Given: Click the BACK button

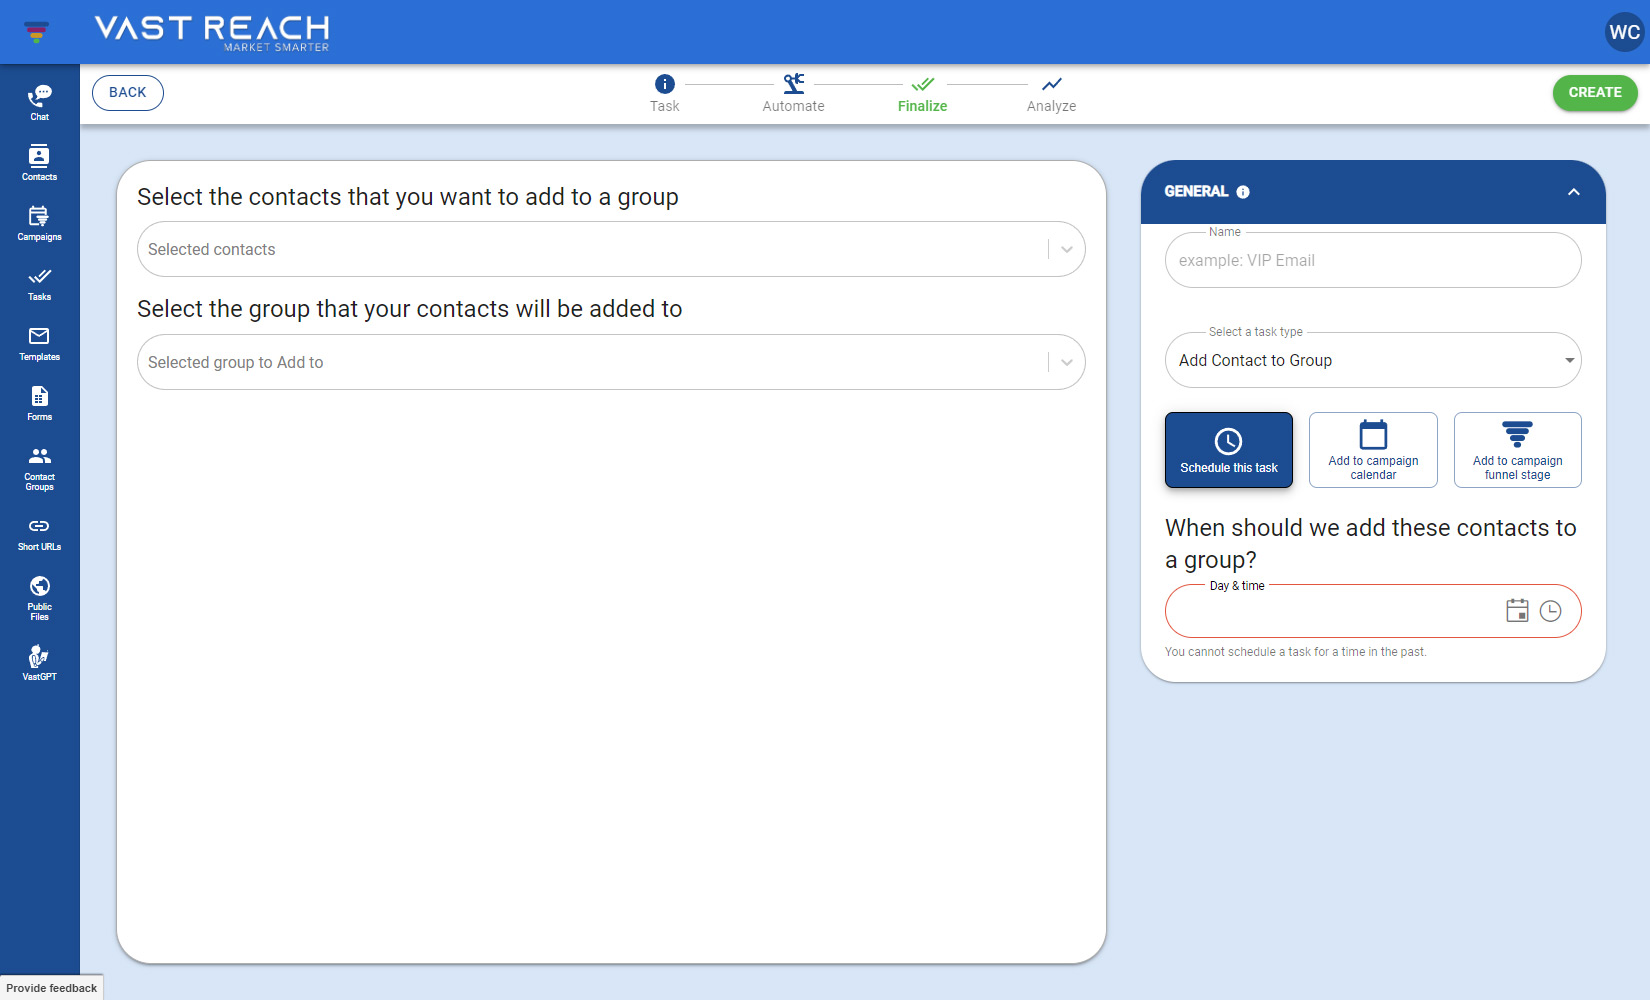Looking at the screenshot, I should point(128,93).
